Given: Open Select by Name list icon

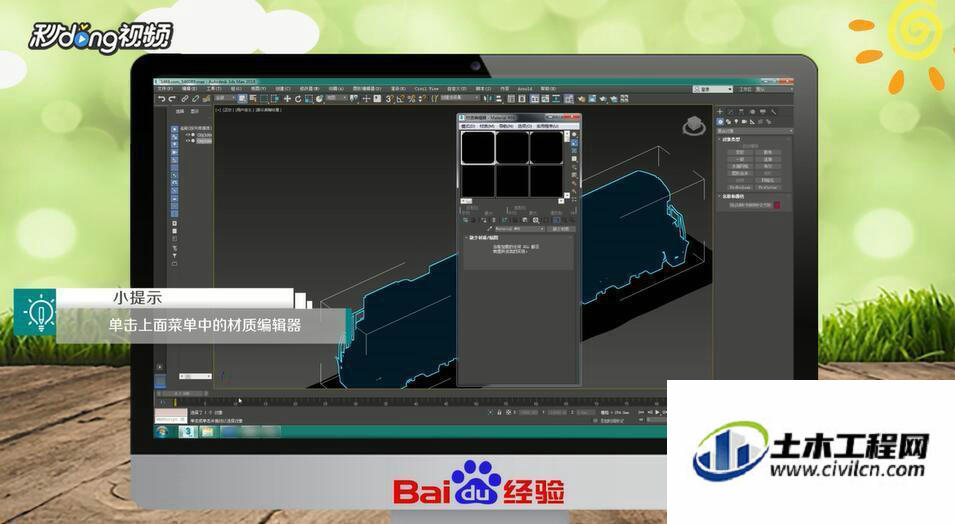Looking at the screenshot, I should 253,99.
